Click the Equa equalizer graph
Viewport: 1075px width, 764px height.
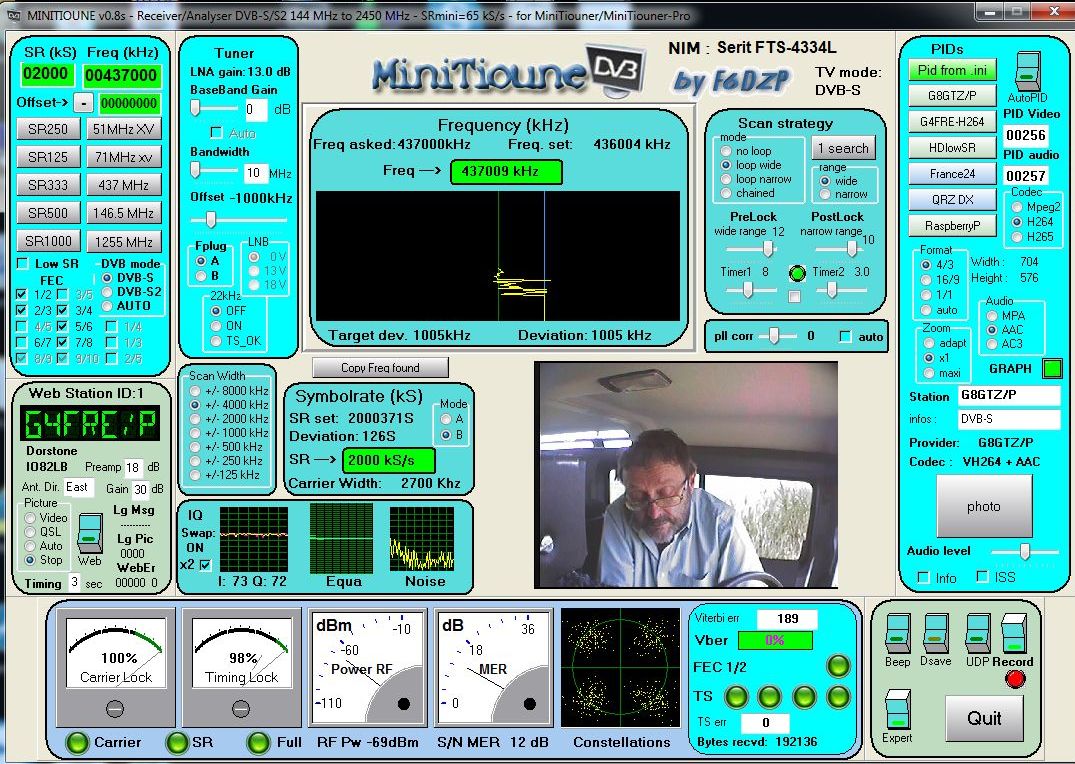click(x=341, y=539)
